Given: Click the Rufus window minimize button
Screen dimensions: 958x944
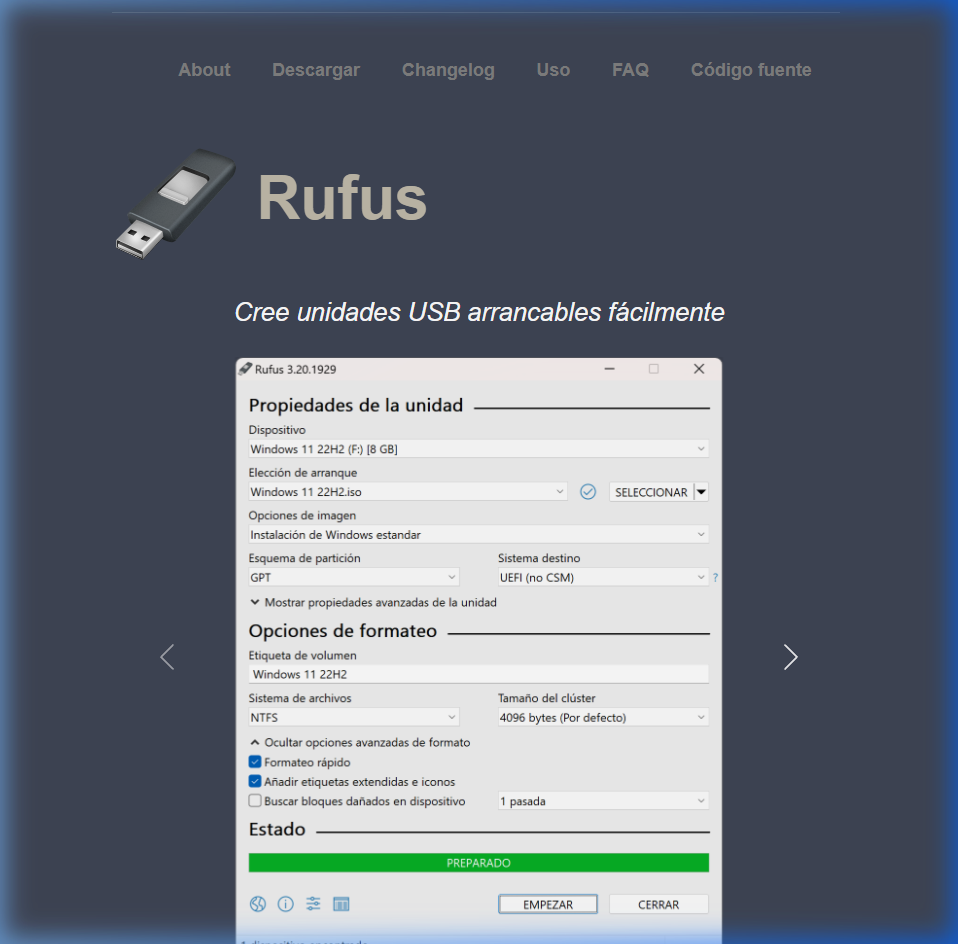Looking at the screenshot, I should 609,369.
